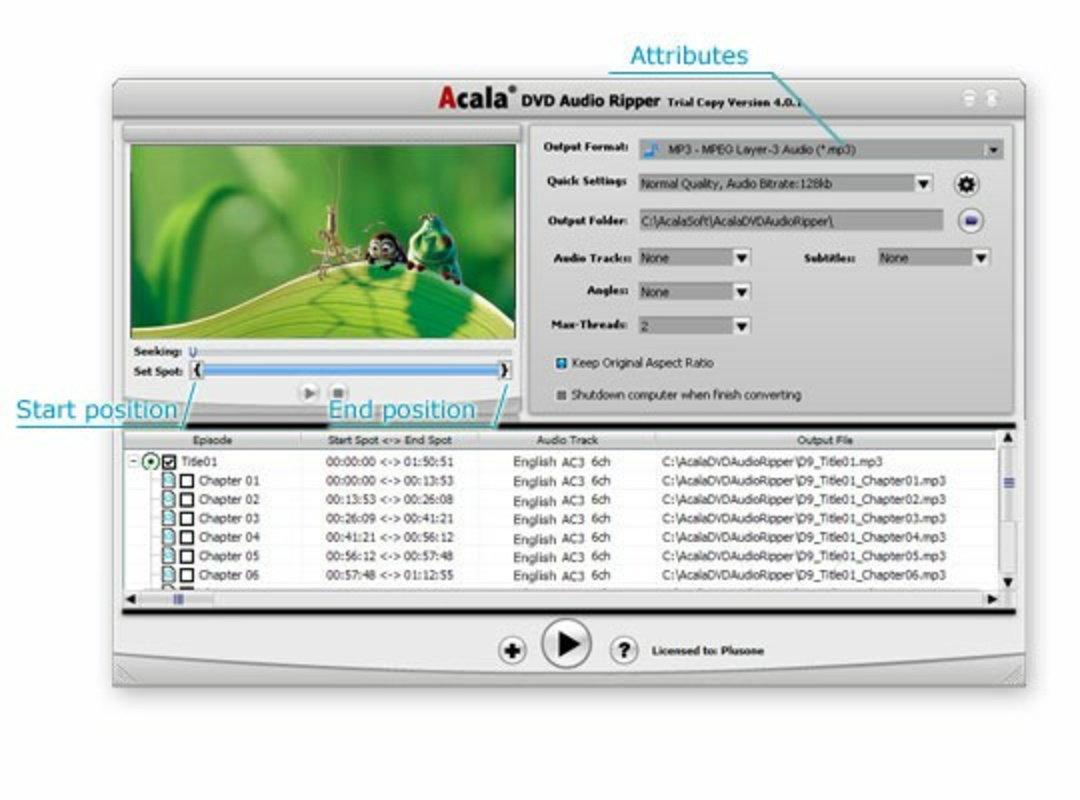Image resolution: width=1080 pixels, height=800 pixels.
Task: Click the list scroll down arrow
Action: click(1008, 582)
